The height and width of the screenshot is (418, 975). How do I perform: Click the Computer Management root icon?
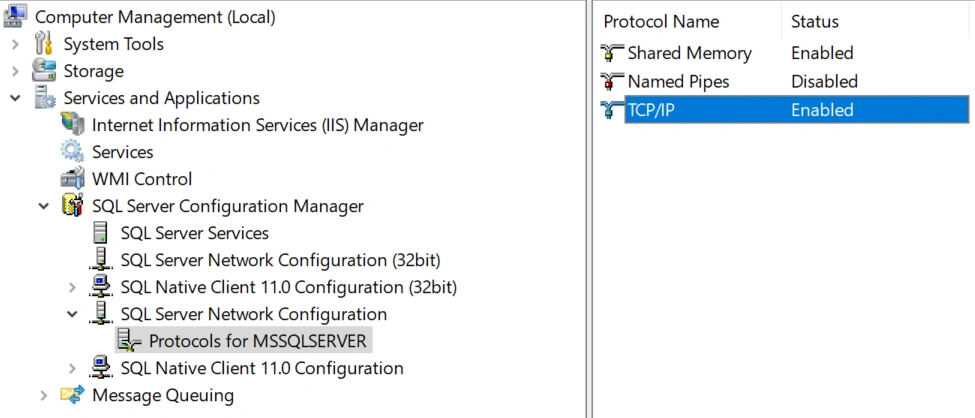pyautogui.click(x=15, y=16)
